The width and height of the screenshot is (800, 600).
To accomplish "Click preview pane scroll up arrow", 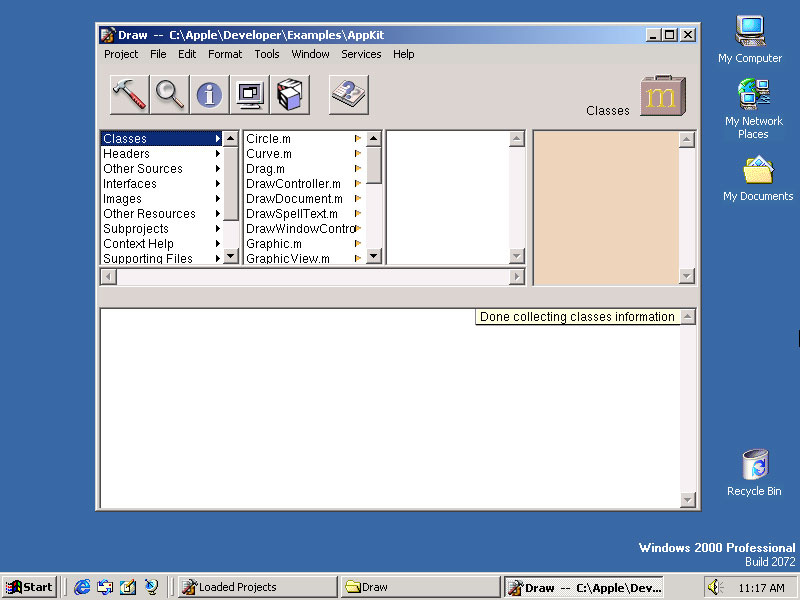I will [687, 140].
